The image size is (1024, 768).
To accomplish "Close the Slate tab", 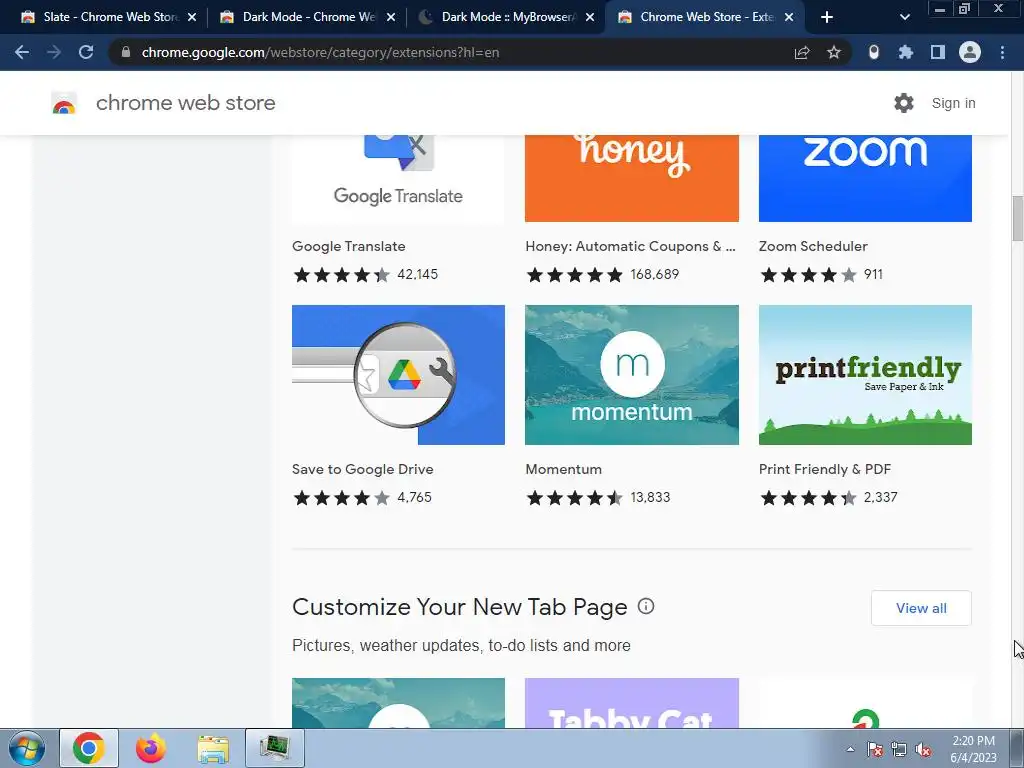I will pos(192,18).
